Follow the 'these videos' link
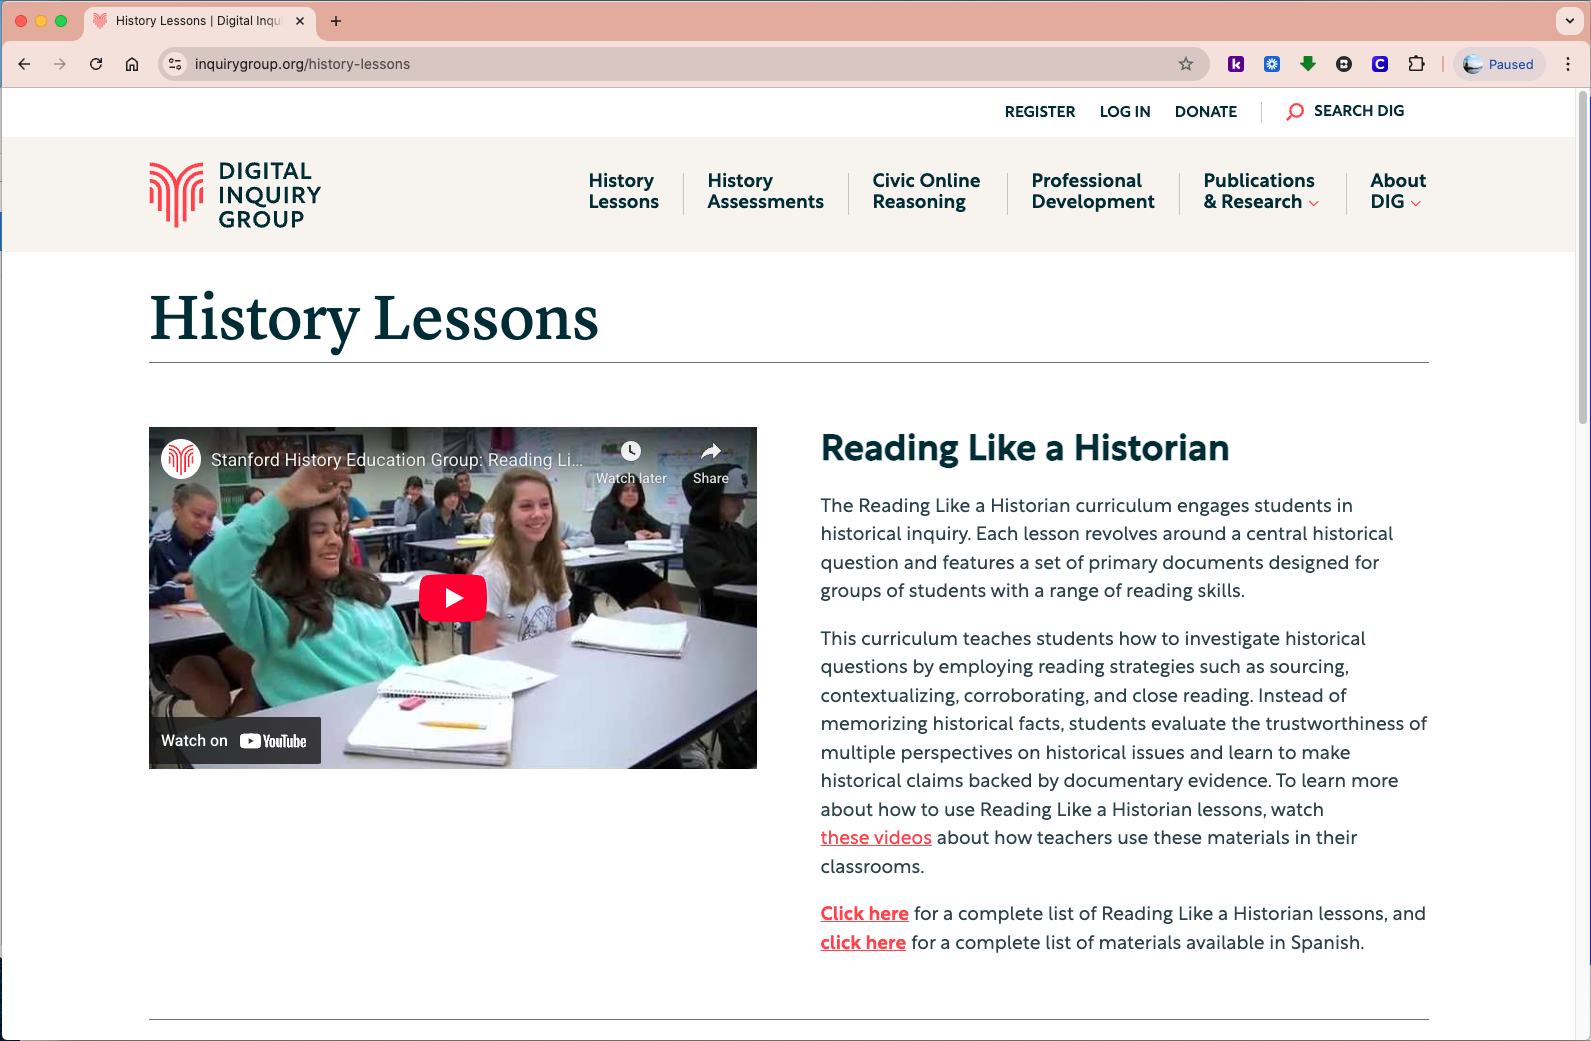 click(876, 838)
